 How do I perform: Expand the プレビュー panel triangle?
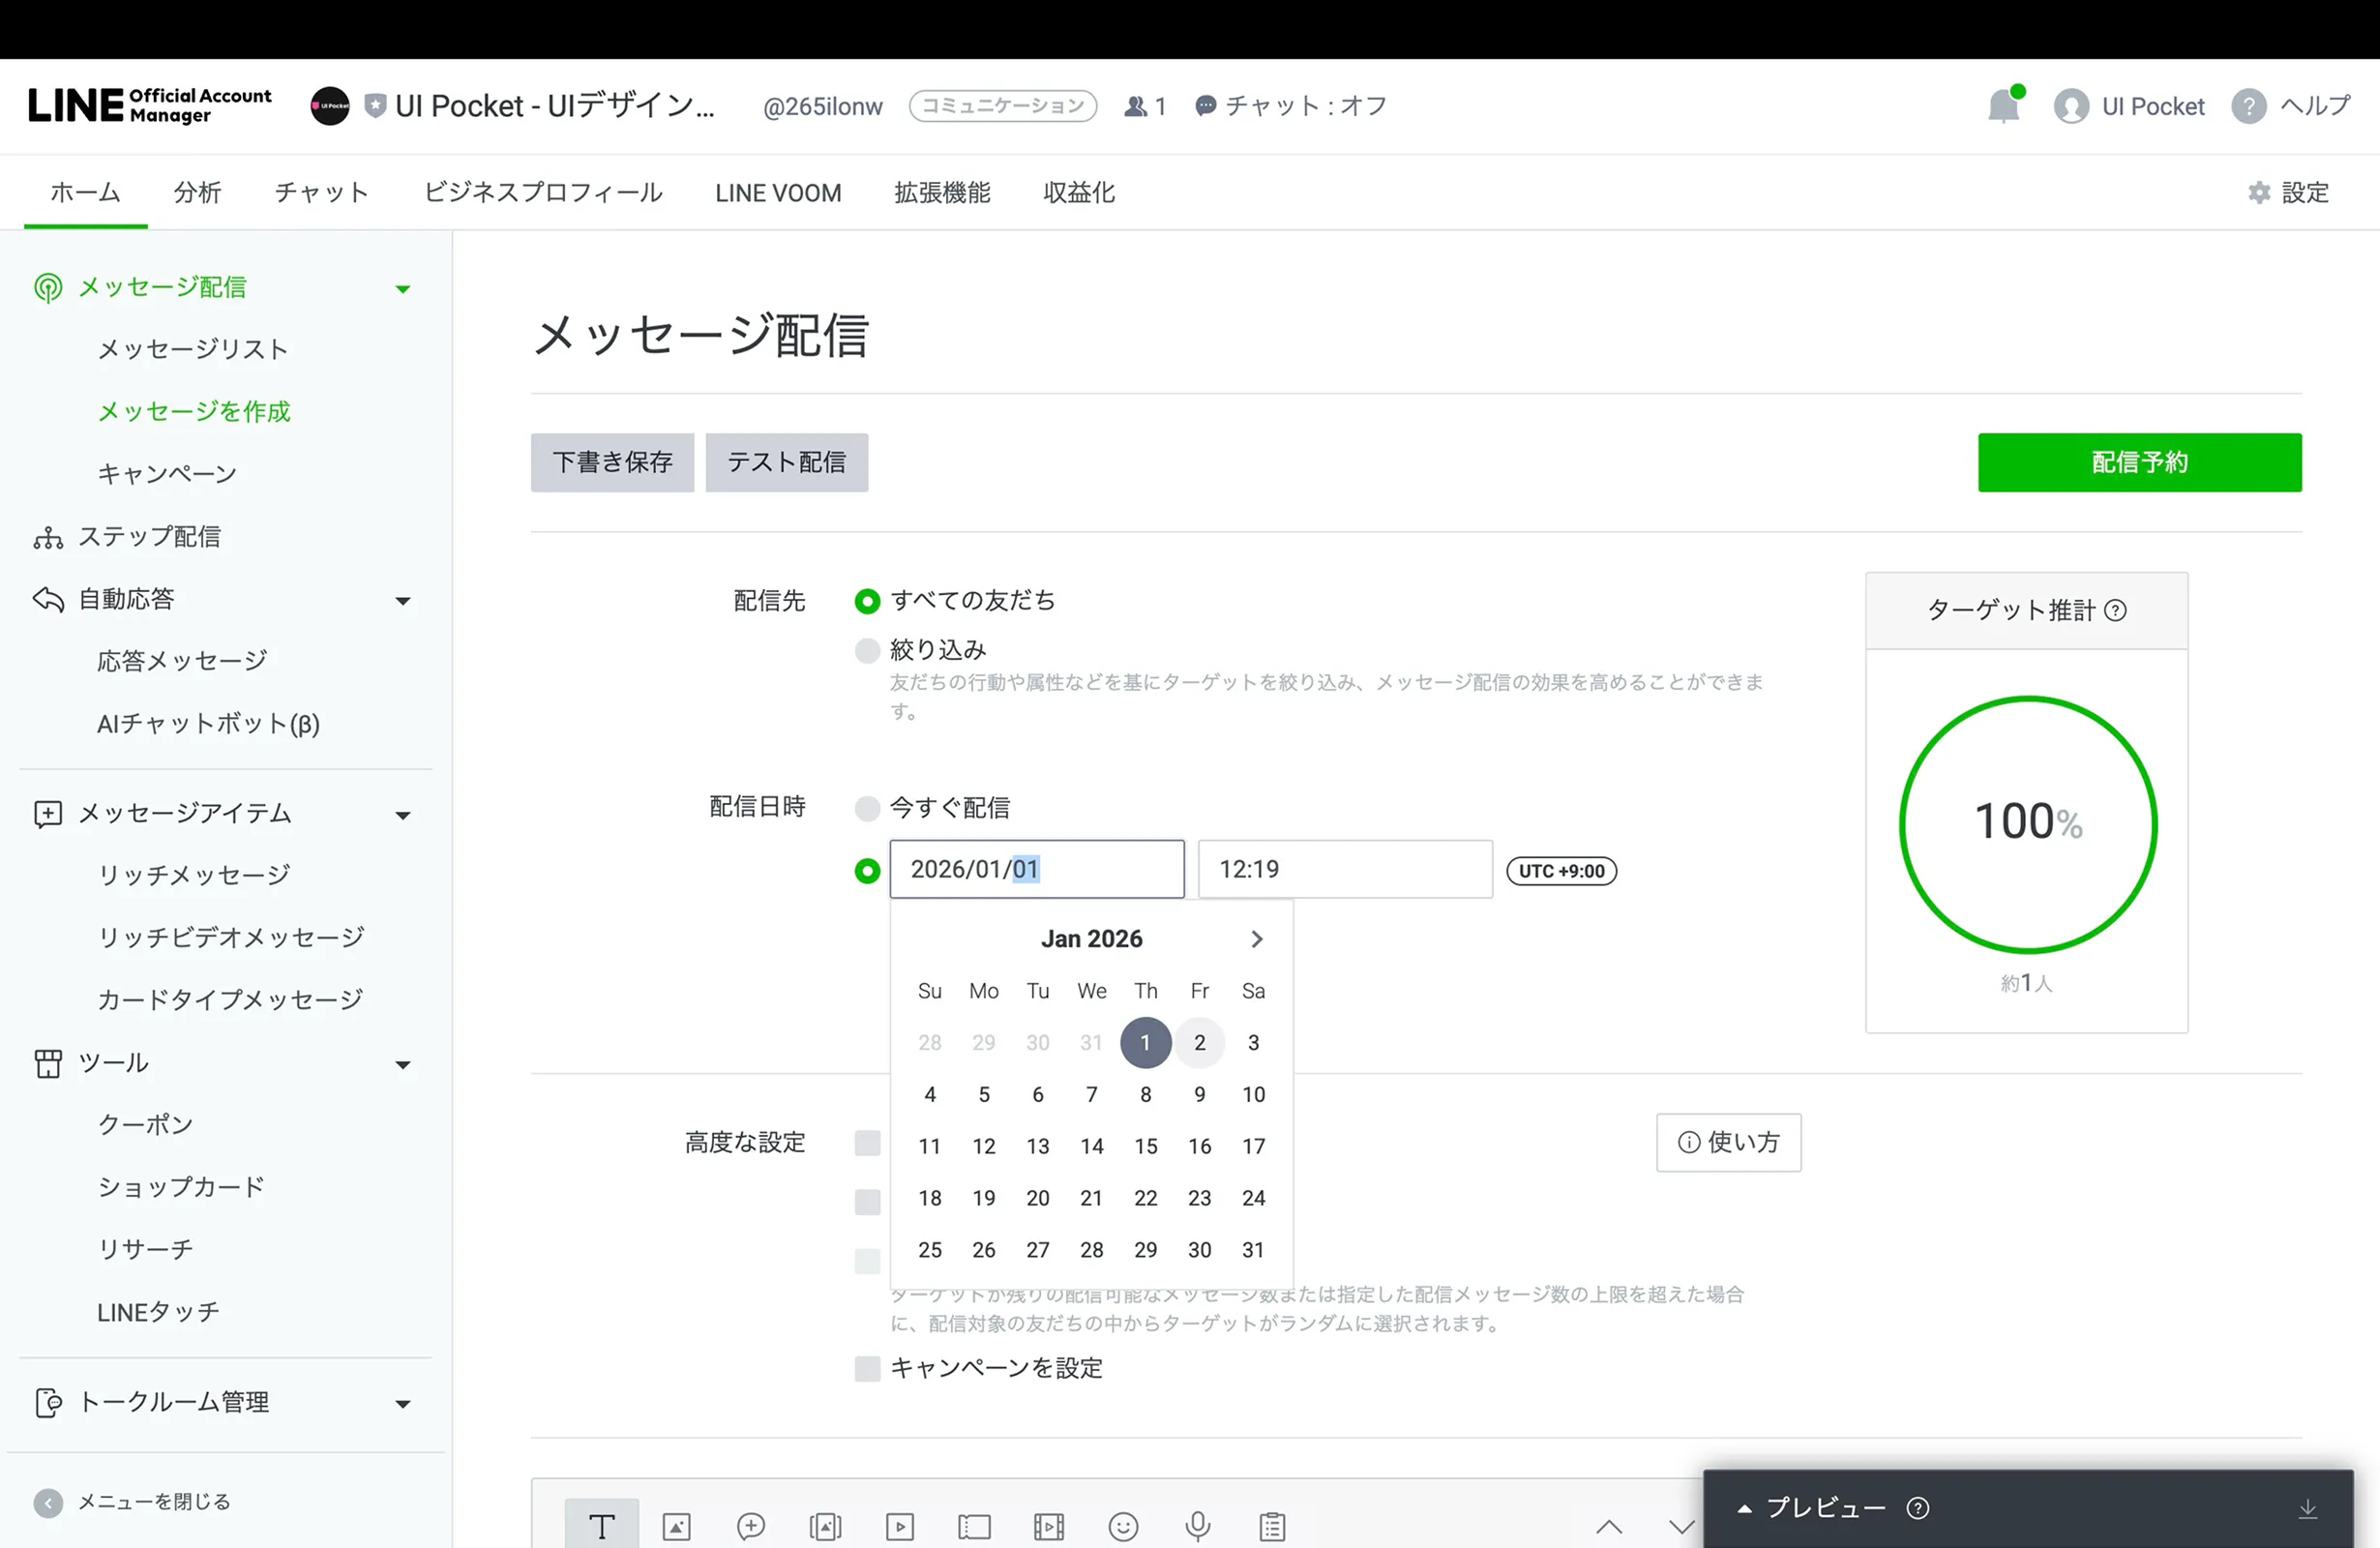pyautogui.click(x=1744, y=1508)
